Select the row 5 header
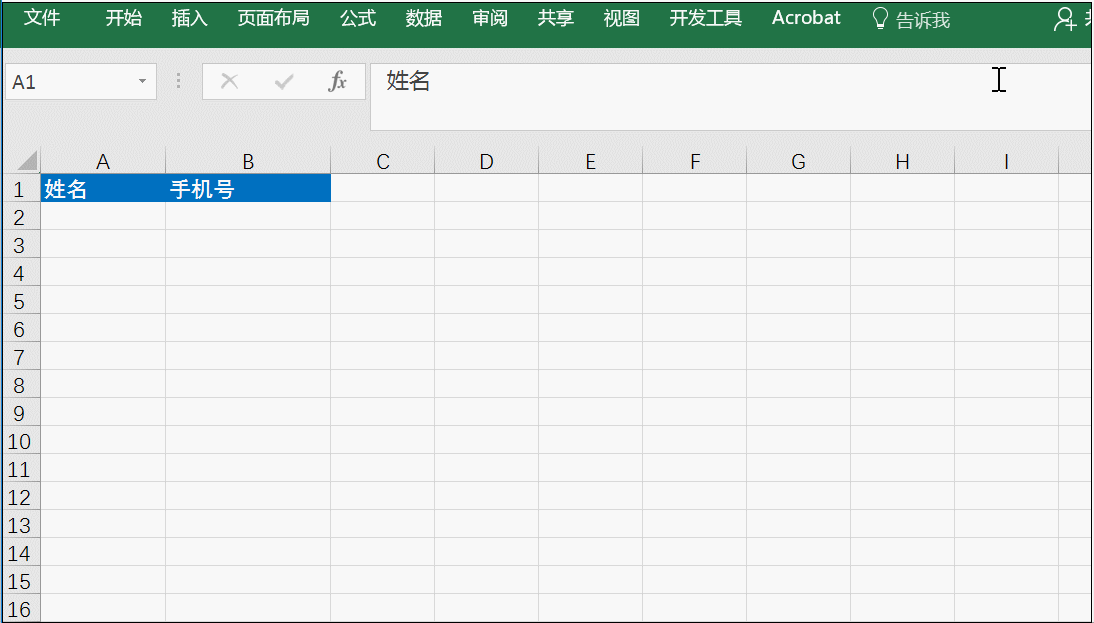This screenshot has height=623, width=1094. [20, 301]
